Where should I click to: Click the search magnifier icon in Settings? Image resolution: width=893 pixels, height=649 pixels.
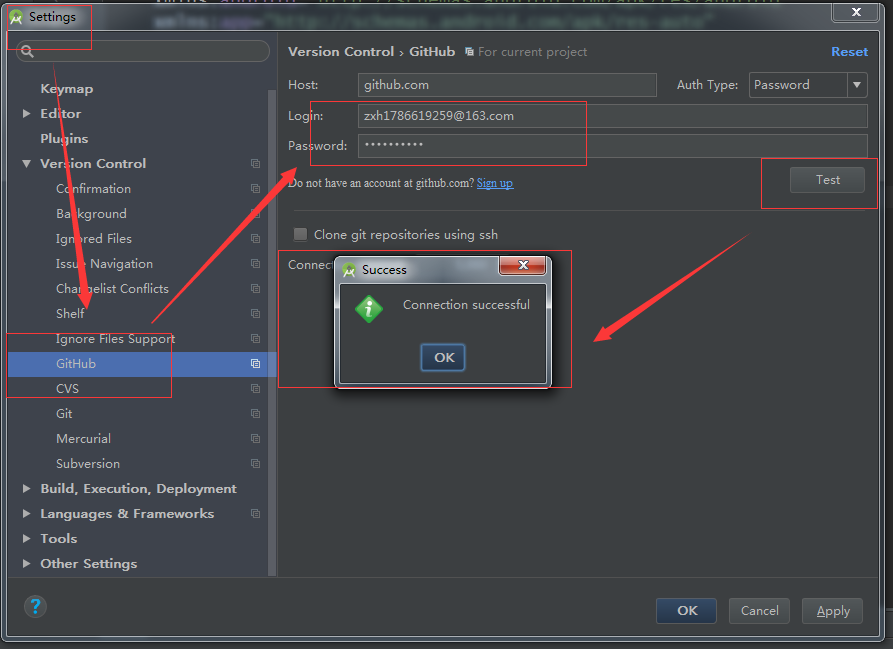[x=27, y=52]
